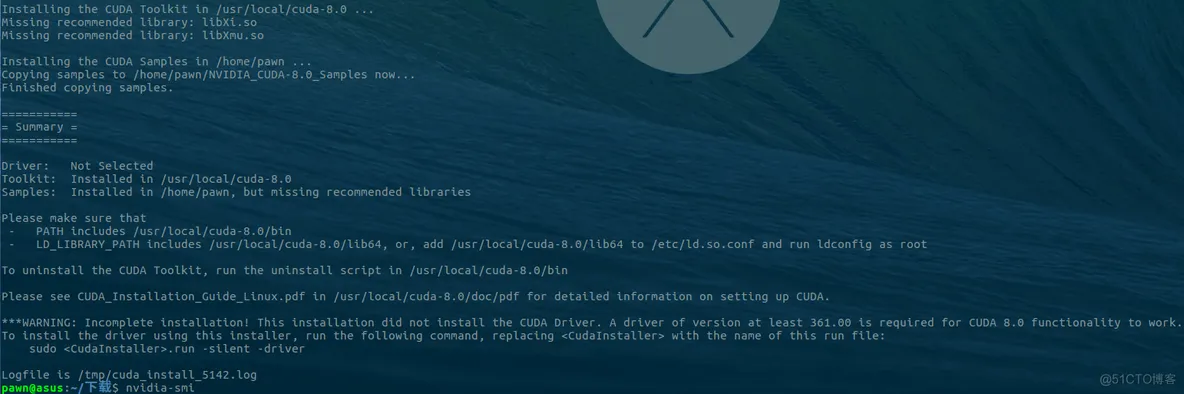Click the 'PATH includes /usr/local/cuda-8.0/bin' line

click(x=150, y=231)
